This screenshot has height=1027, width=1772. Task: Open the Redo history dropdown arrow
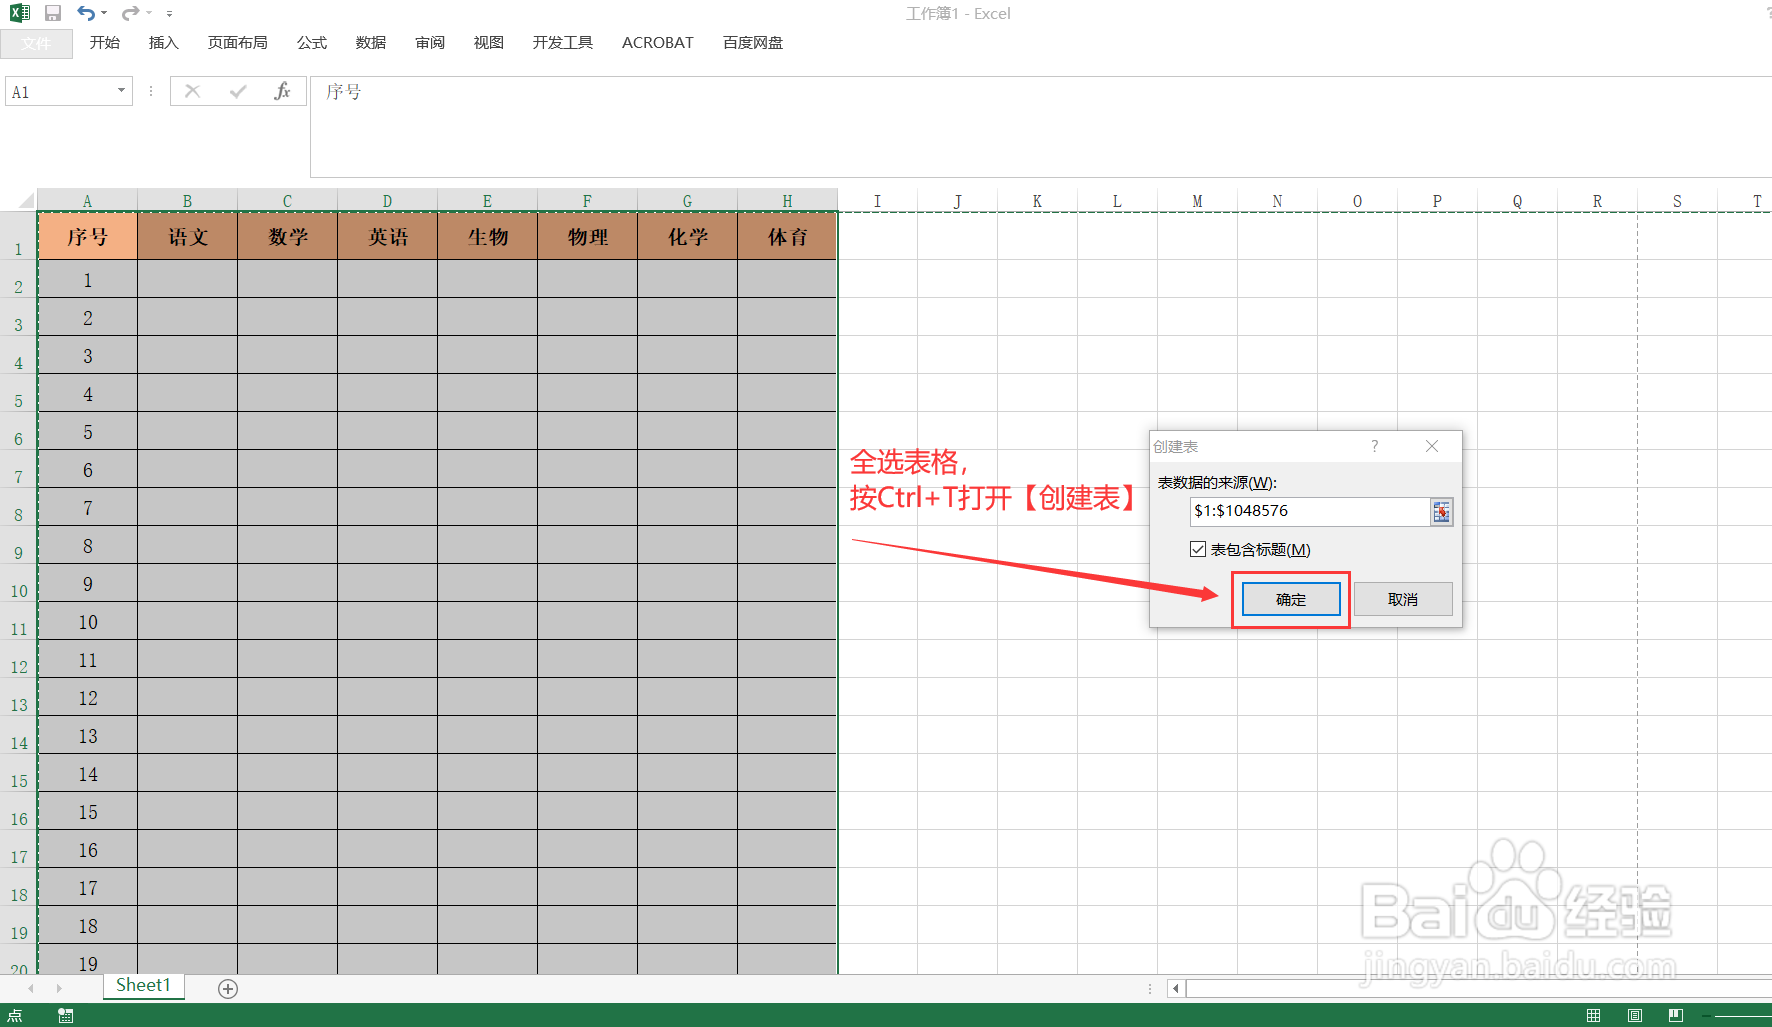click(x=148, y=13)
